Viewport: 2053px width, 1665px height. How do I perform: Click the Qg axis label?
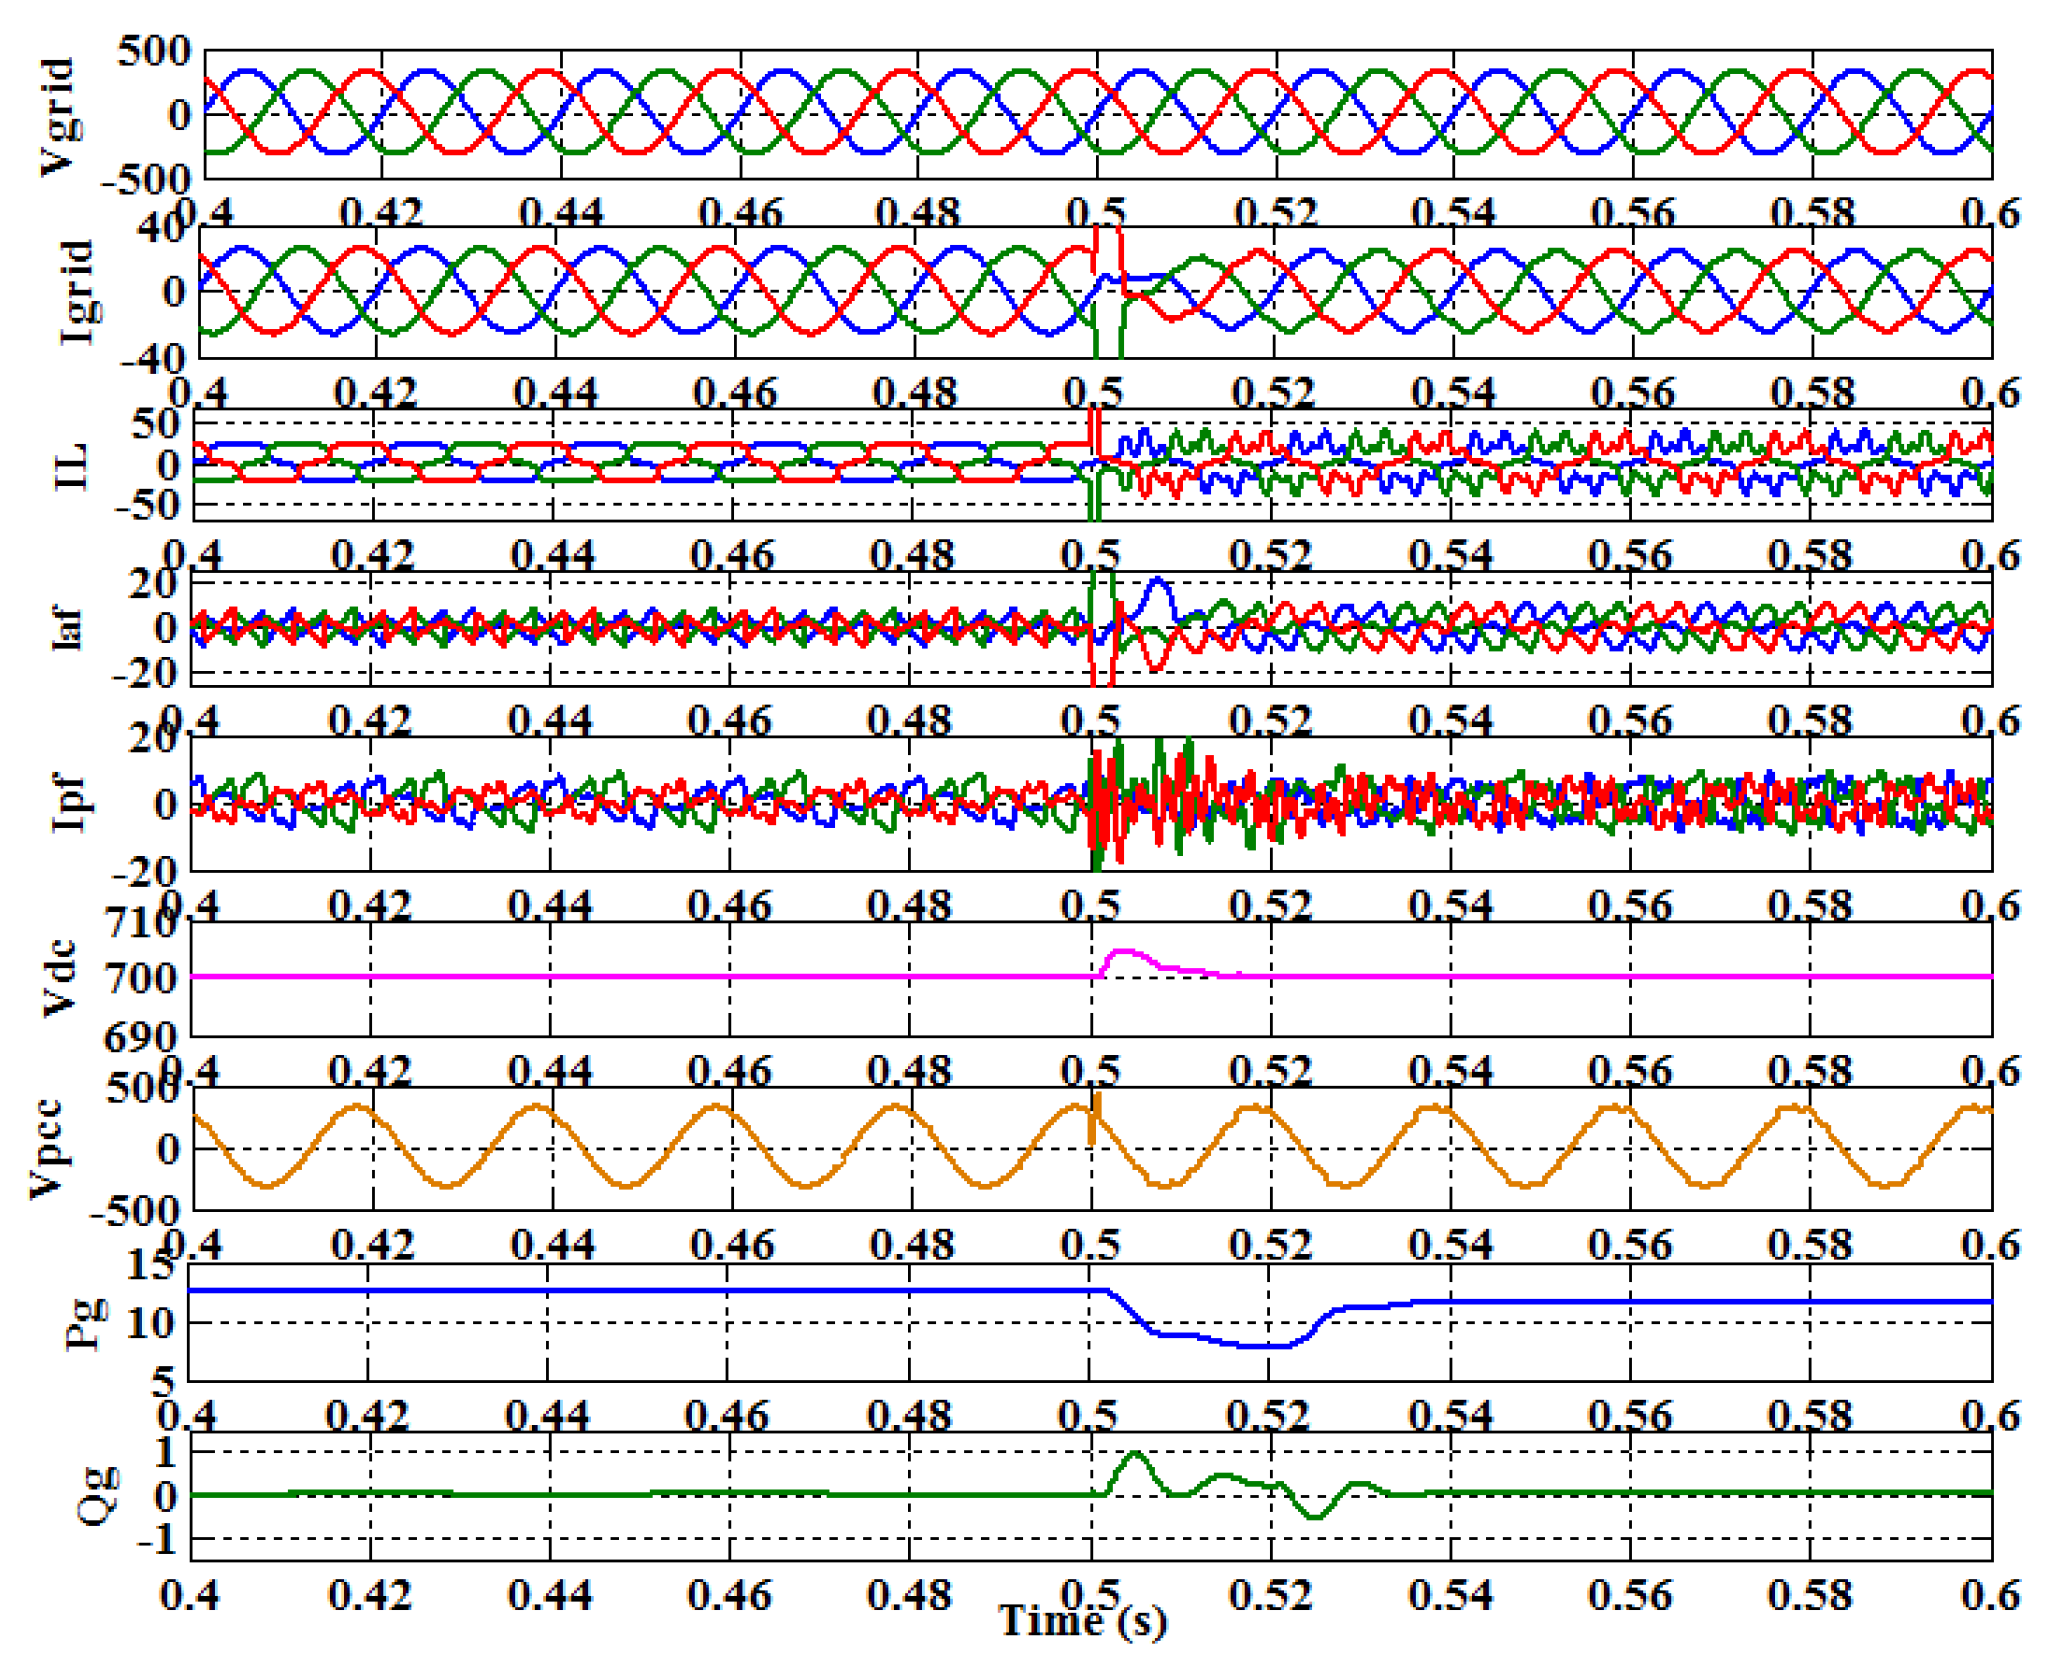[x=97, y=1495]
